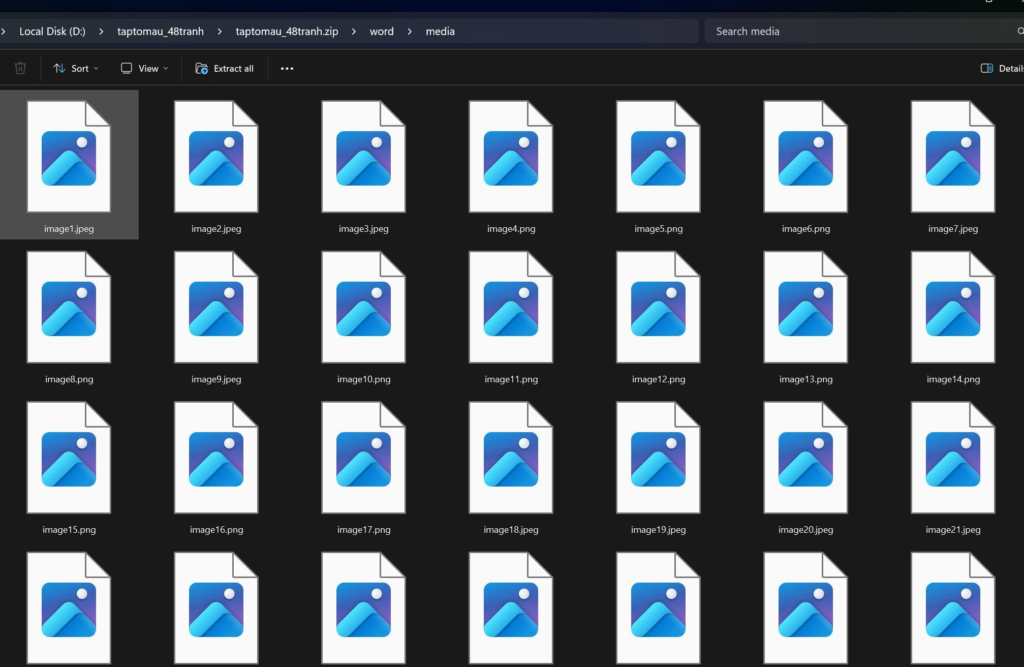This screenshot has width=1024, height=667.
Task: Go to word folder in breadcrumb
Action: (x=381, y=31)
